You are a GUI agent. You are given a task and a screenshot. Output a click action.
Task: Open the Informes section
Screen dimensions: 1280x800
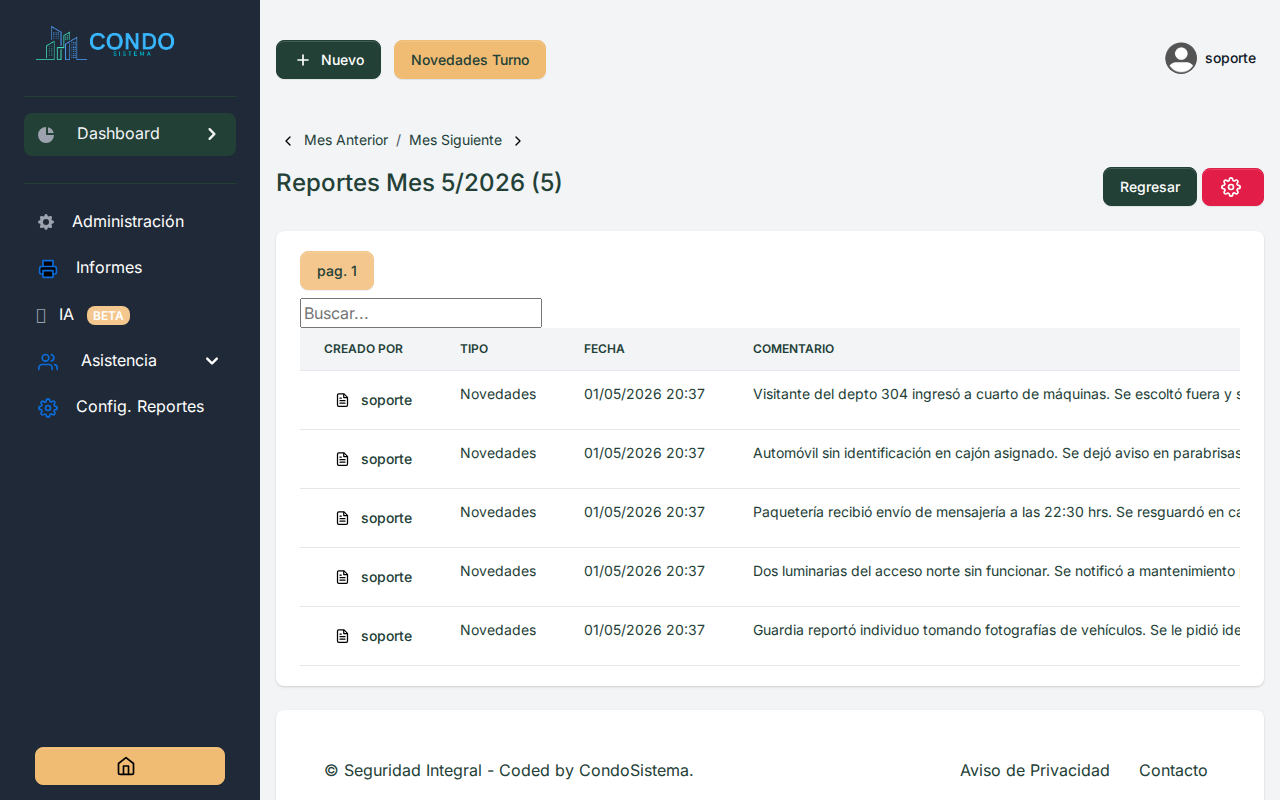coord(109,268)
